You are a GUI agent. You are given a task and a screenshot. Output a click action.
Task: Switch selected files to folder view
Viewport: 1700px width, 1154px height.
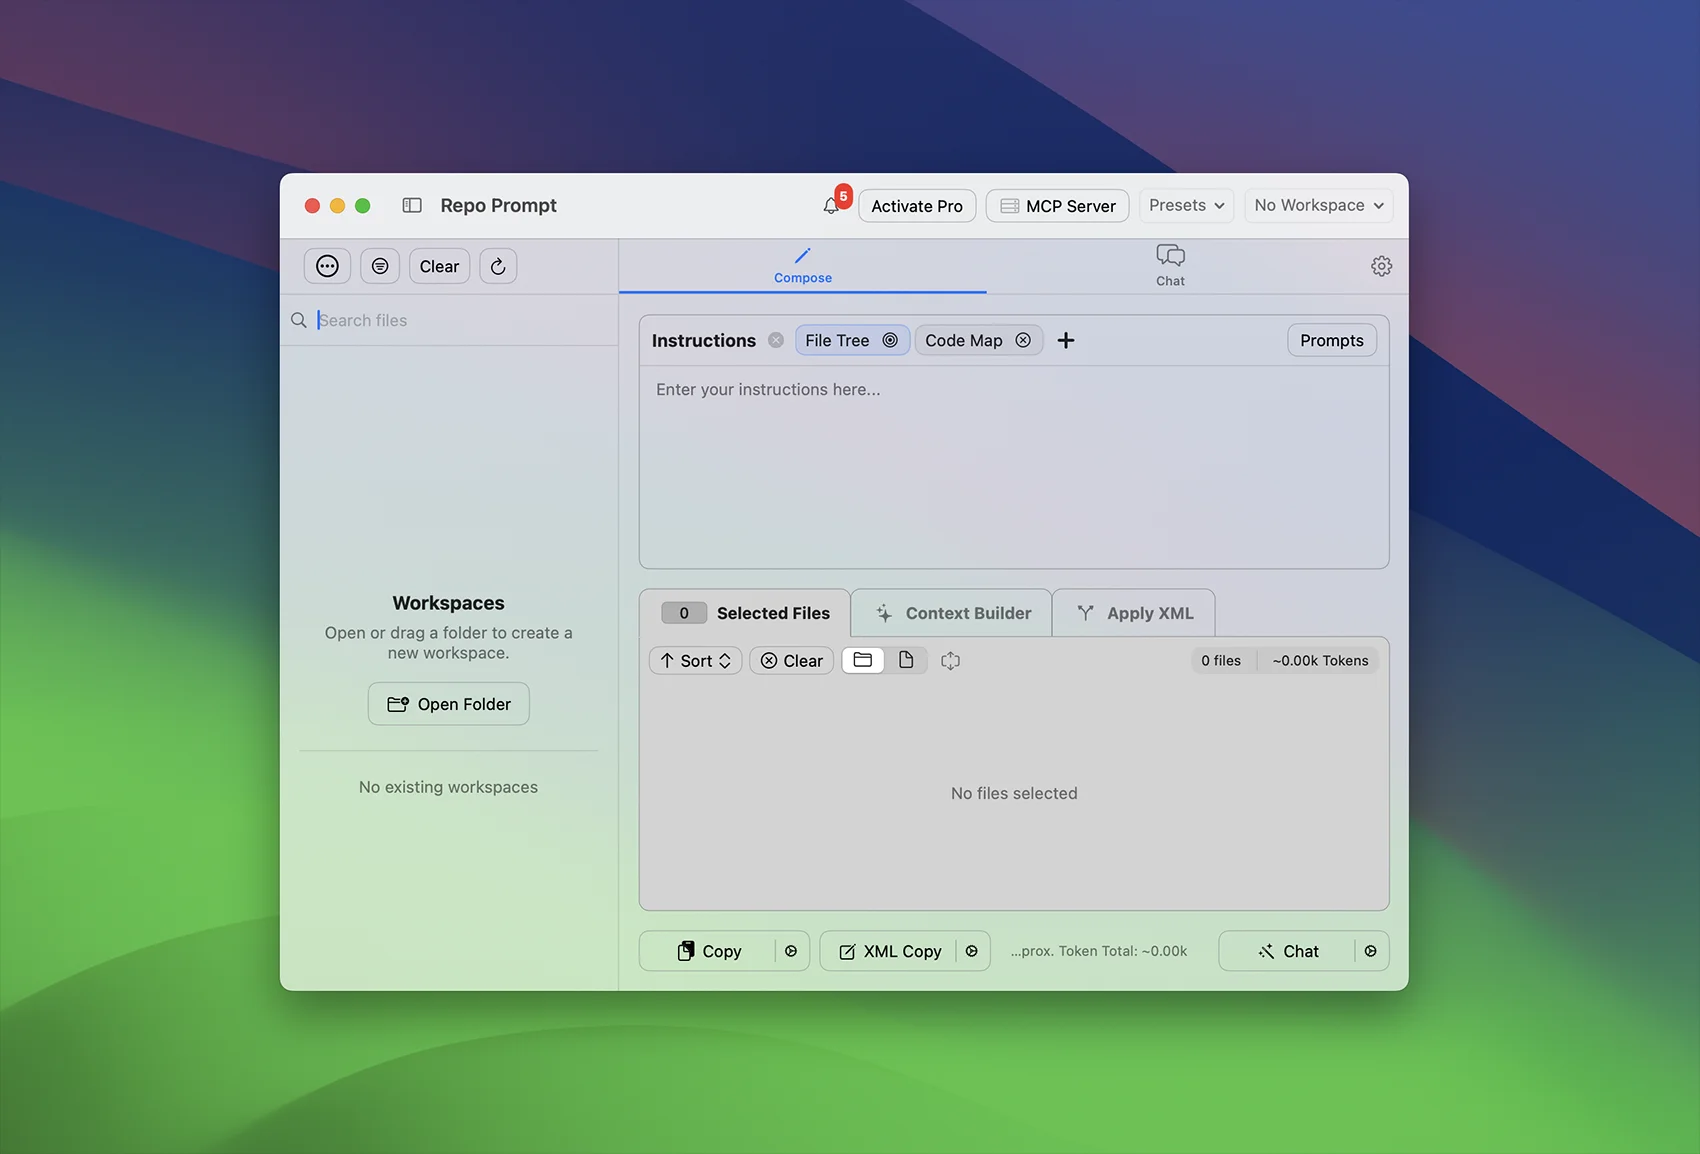863,660
